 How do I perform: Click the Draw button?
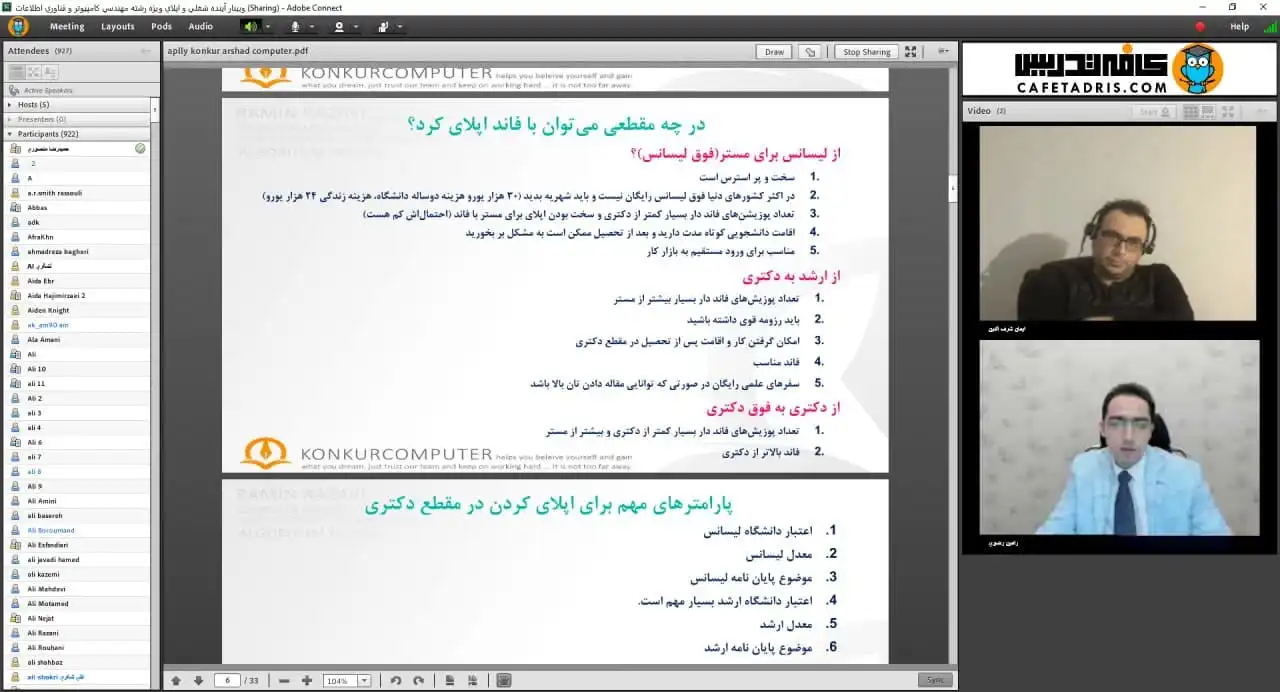click(x=774, y=52)
